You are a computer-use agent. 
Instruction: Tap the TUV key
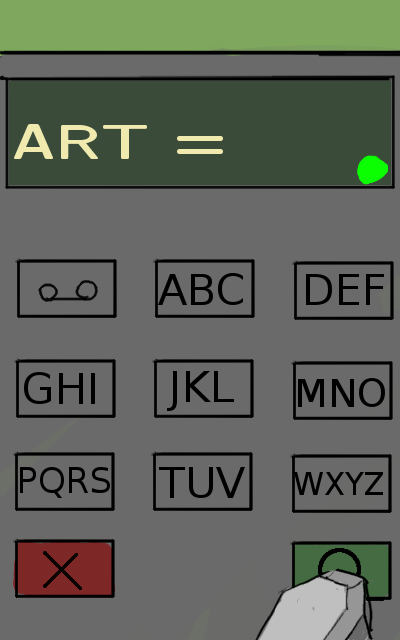[x=202, y=481]
